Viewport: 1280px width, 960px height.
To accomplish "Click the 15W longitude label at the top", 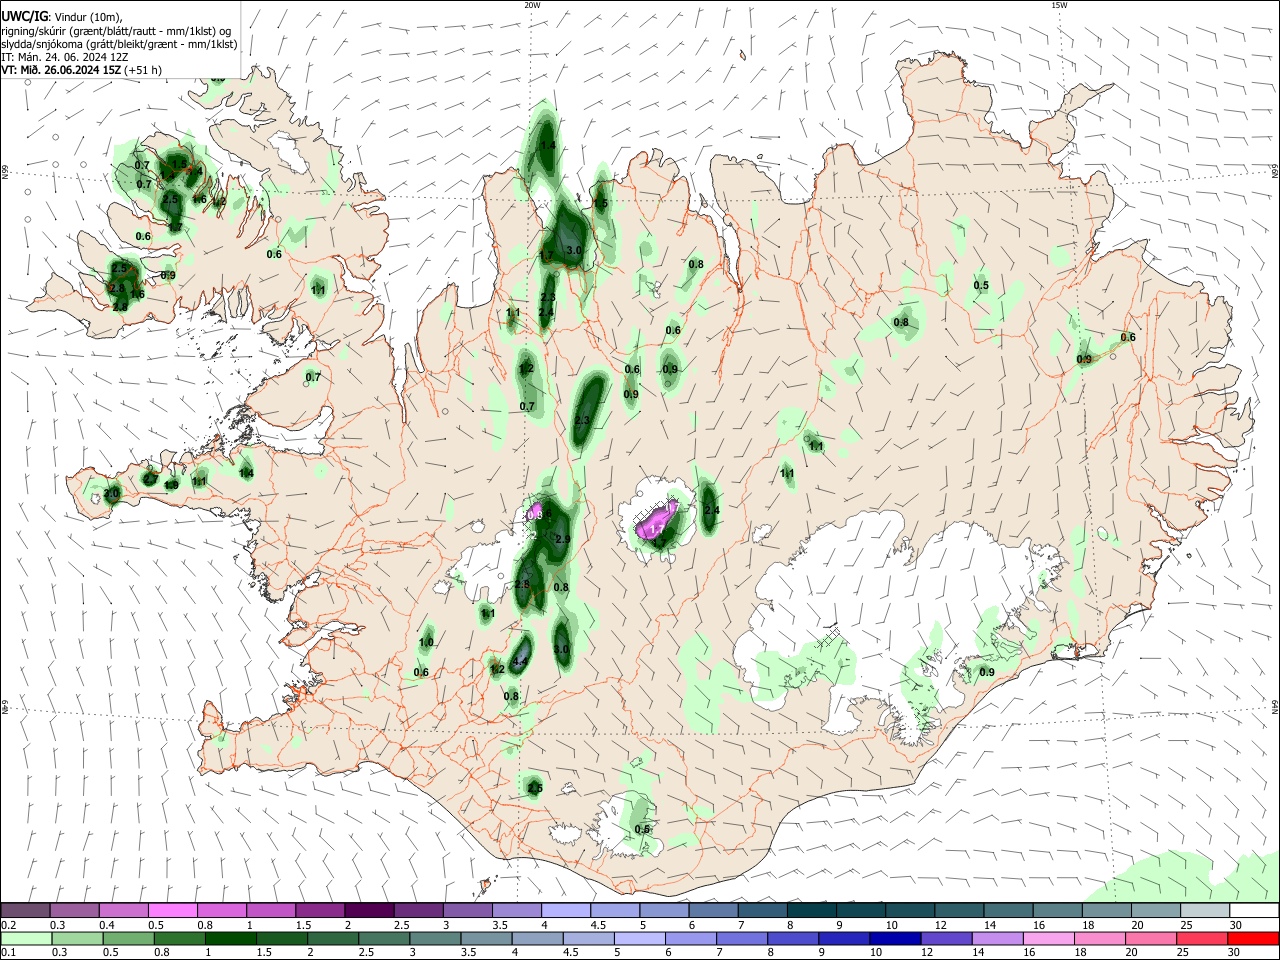I will pyautogui.click(x=1059, y=5).
